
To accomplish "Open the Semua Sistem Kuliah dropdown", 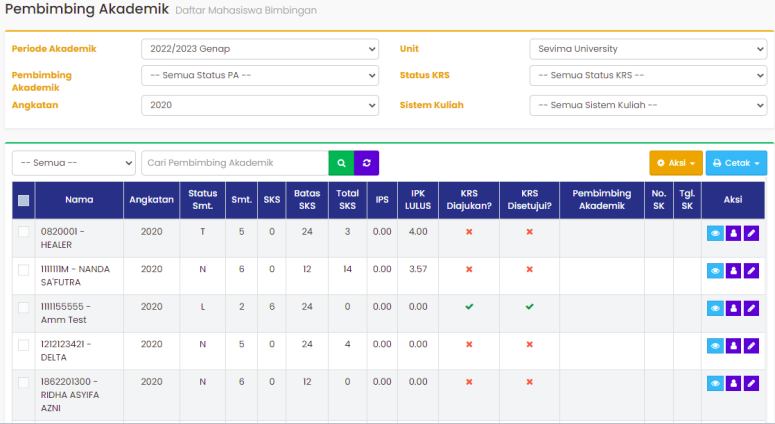I will point(648,105).
